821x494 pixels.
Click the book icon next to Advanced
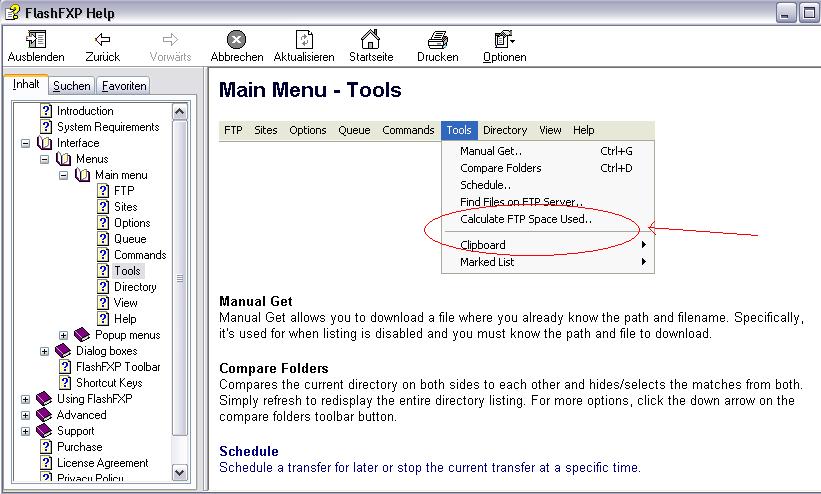click(x=44, y=415)
